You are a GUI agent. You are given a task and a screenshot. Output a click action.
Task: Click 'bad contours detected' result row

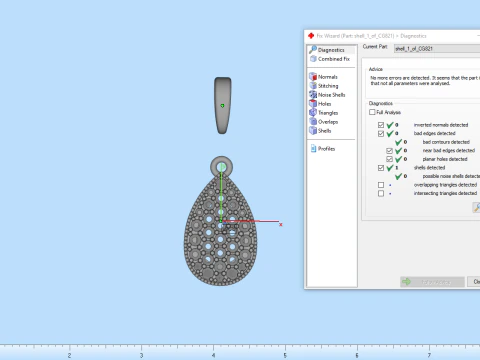coord(432,142)
